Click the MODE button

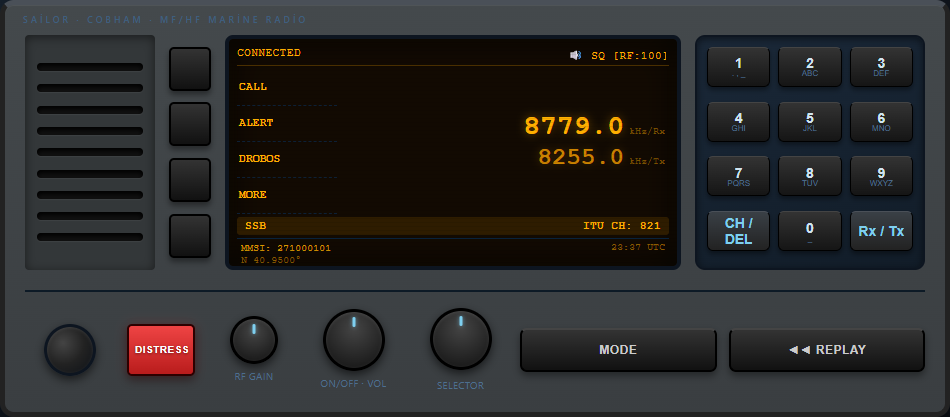(x=618, y=350)
